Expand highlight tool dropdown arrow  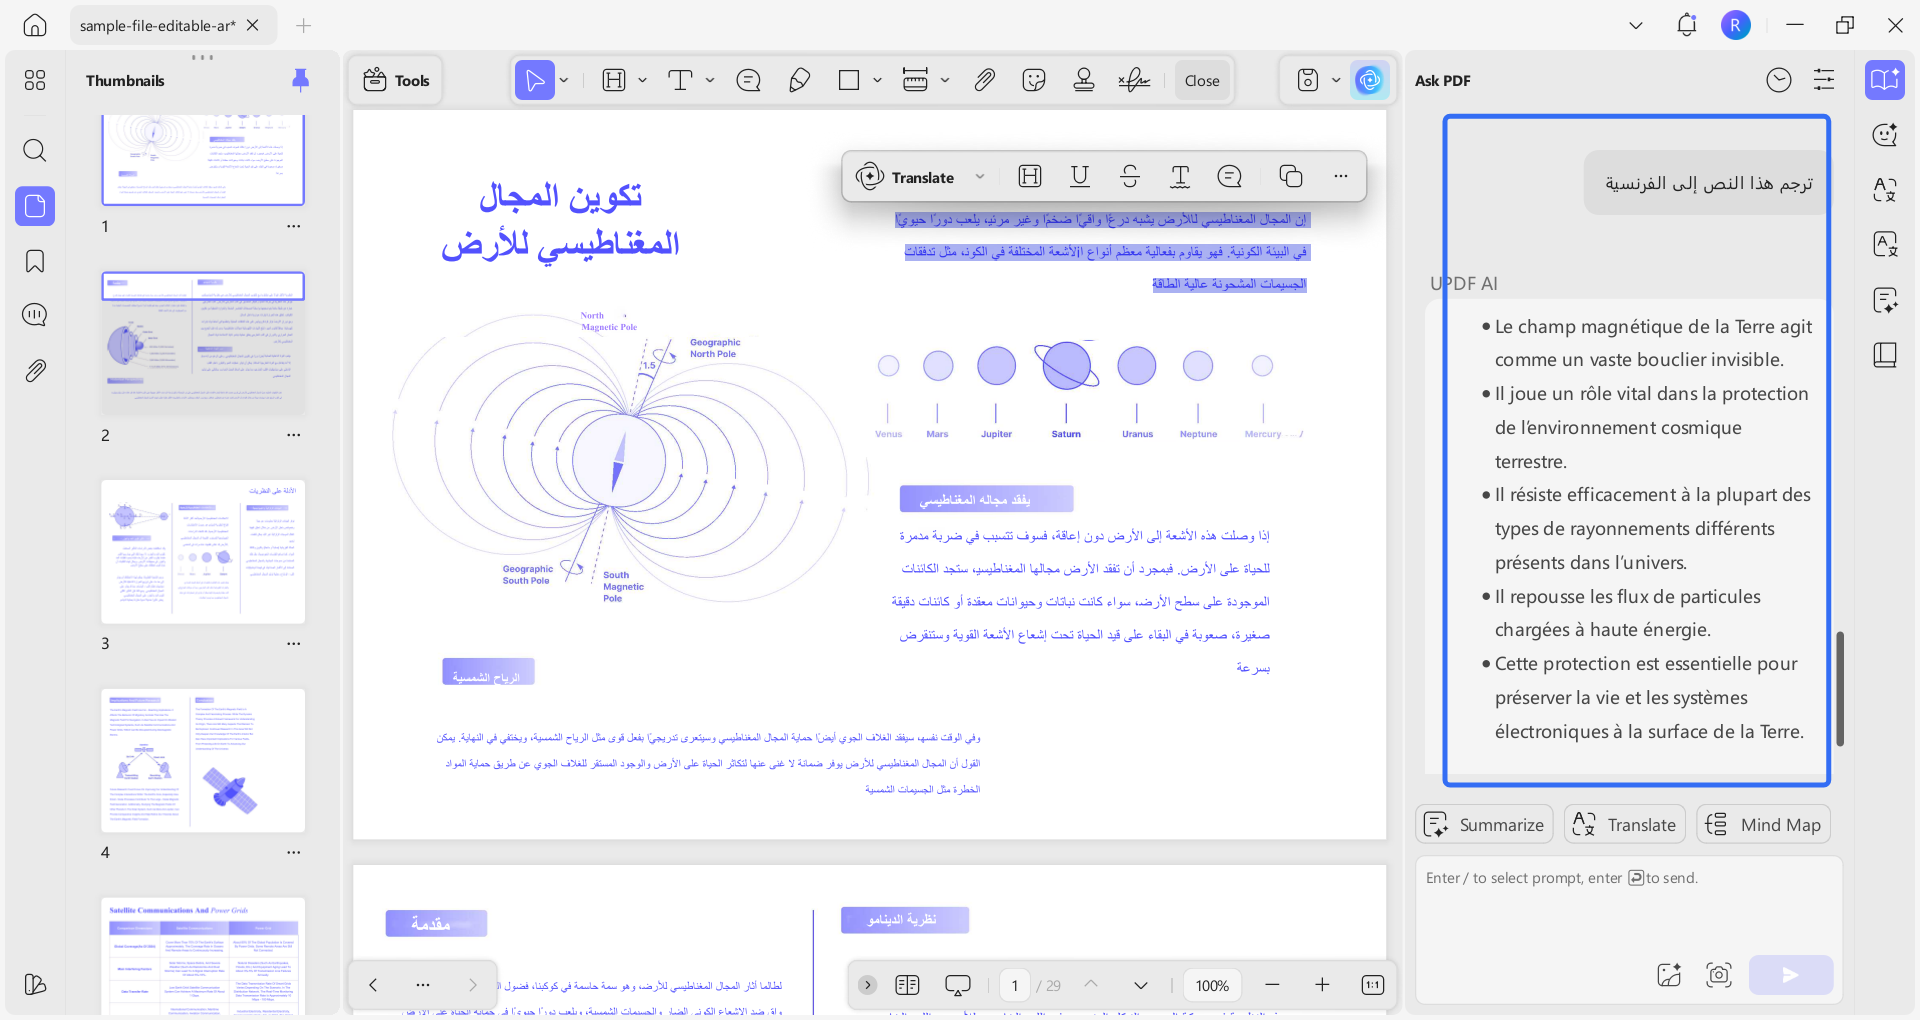642,80
